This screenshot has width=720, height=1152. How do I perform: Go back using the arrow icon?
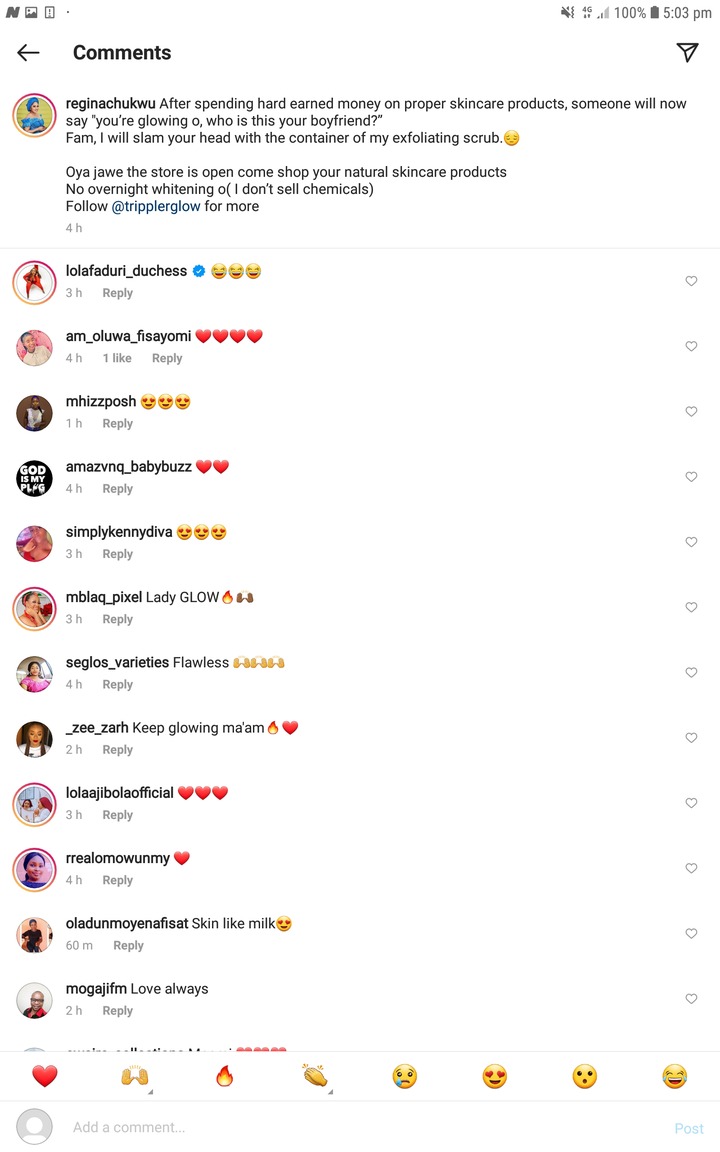(x=28, y=52)
